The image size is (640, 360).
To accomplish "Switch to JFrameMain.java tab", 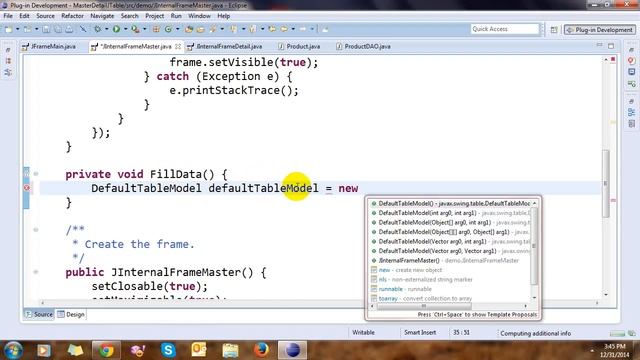I will (49, 47).
